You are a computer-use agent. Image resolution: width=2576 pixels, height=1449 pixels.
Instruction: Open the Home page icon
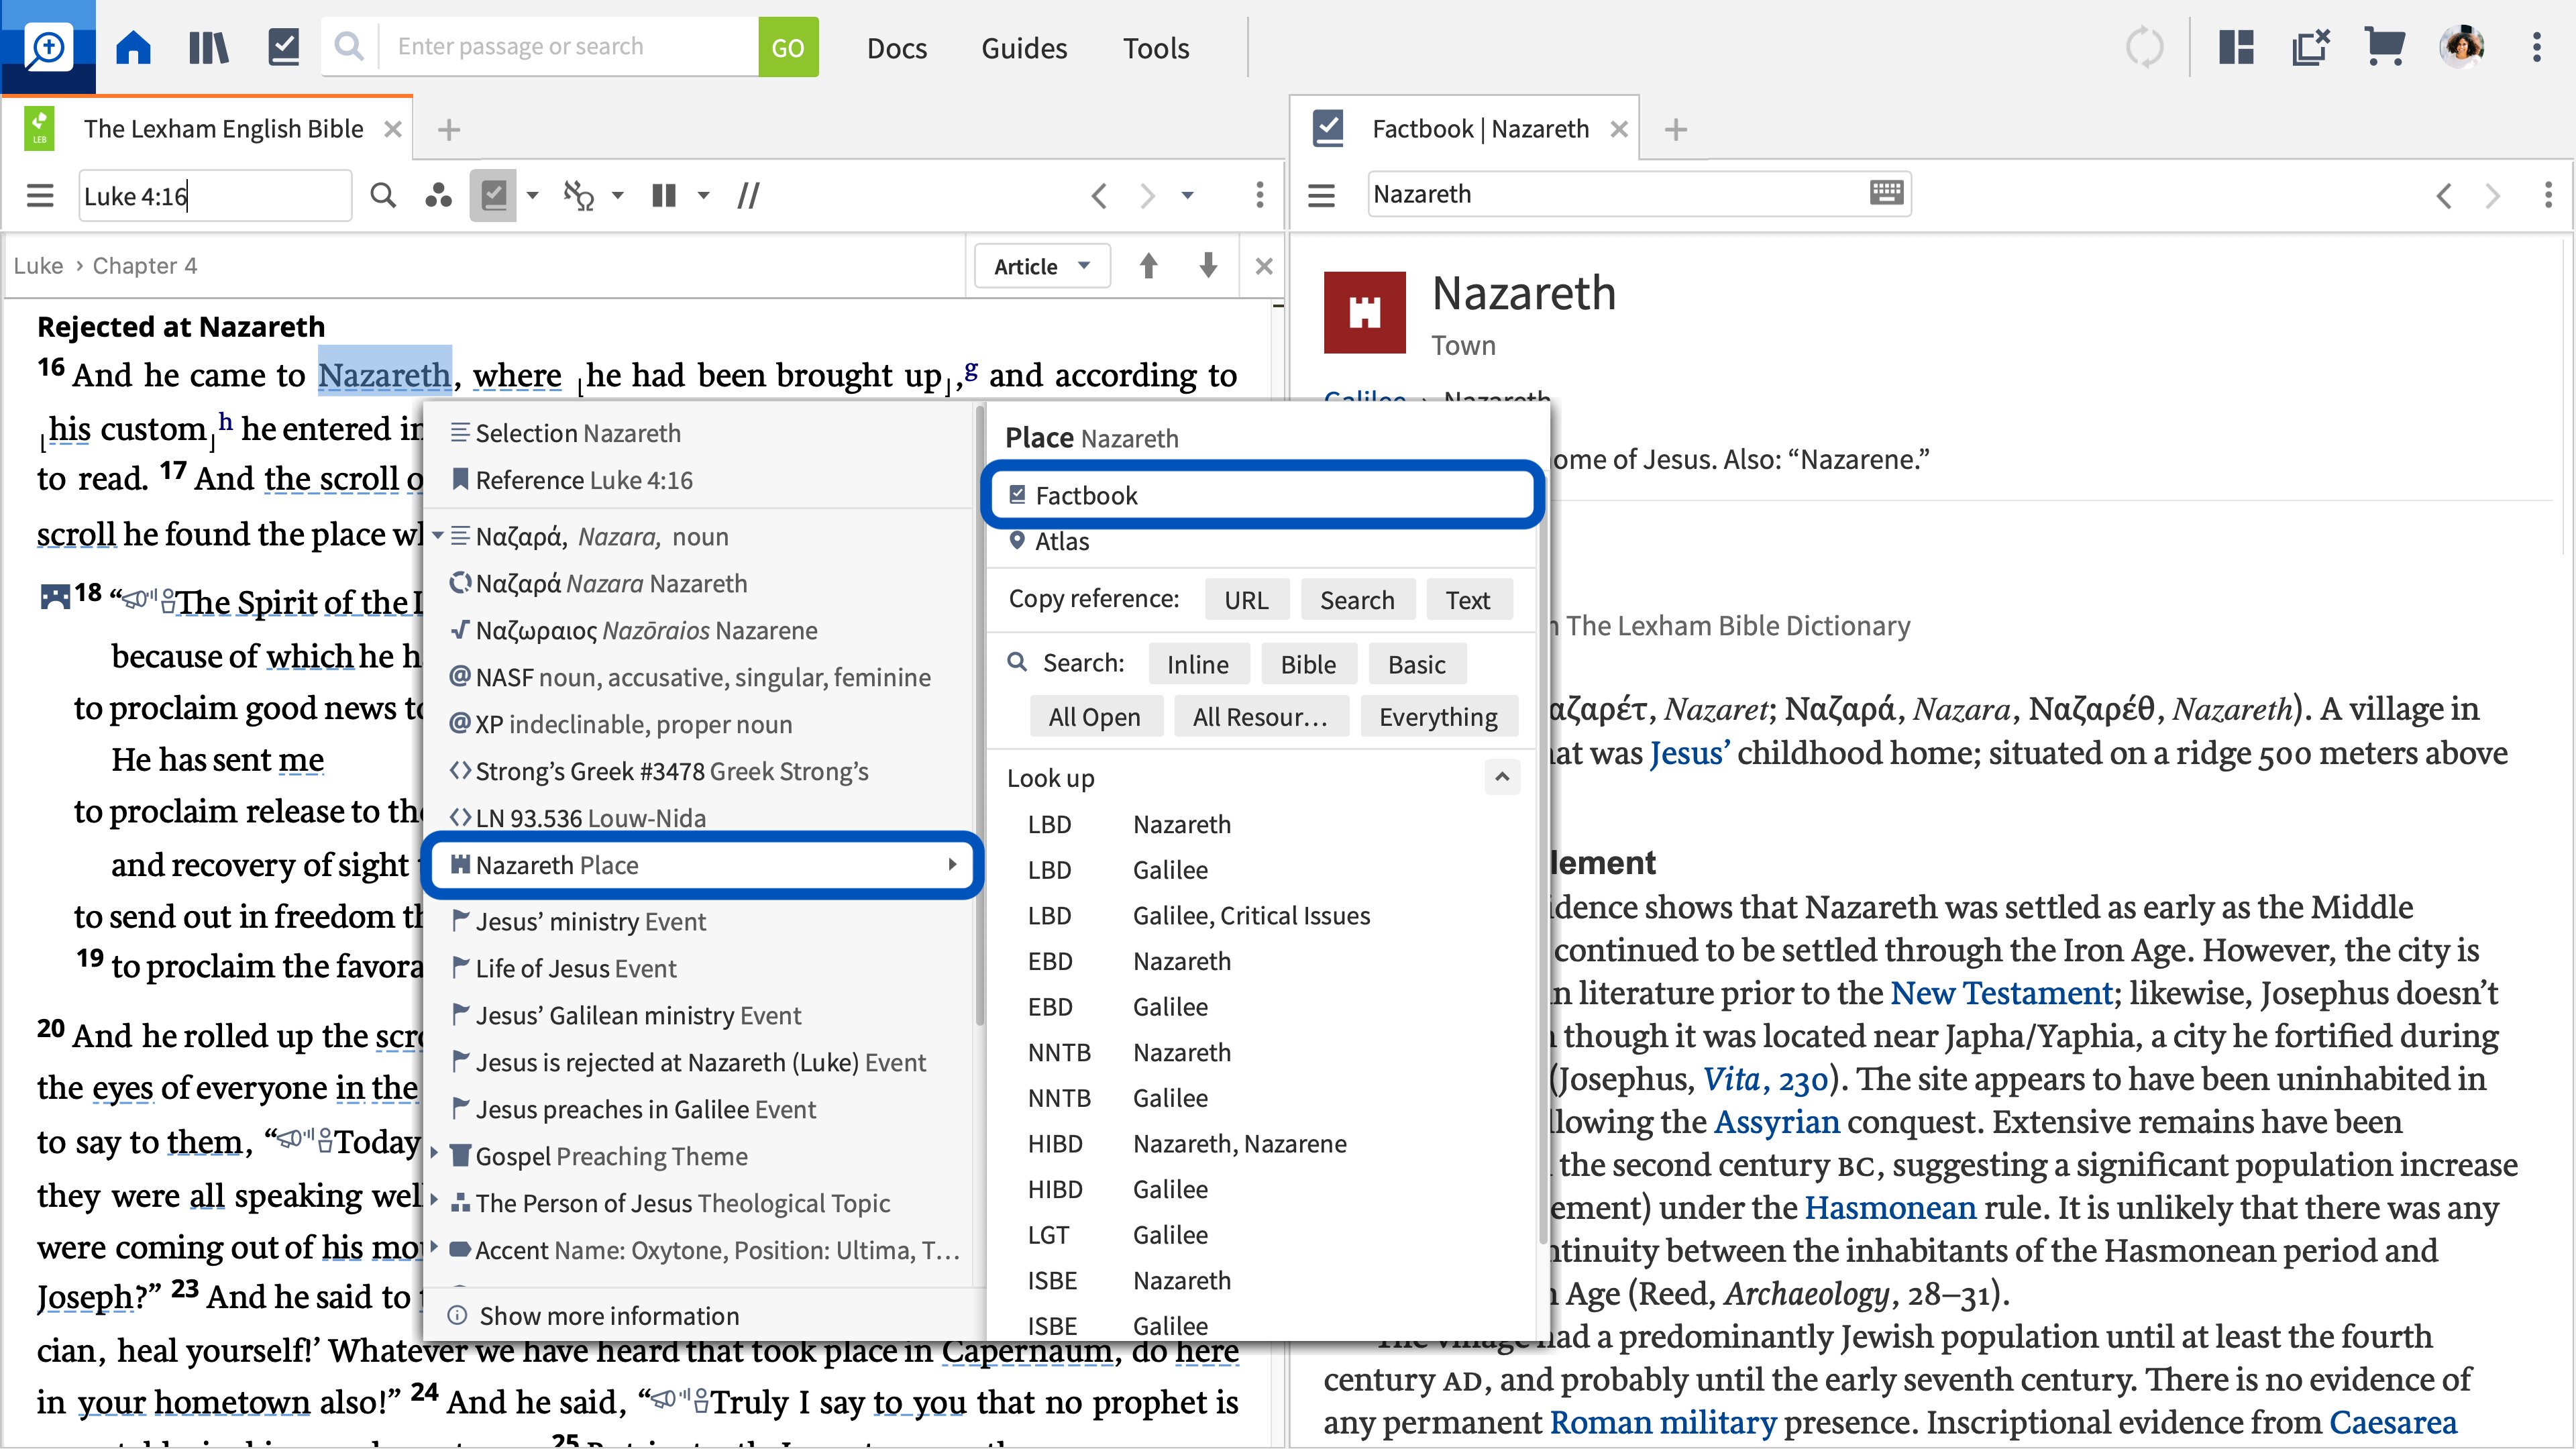pyautogui.click(x=133, y=47)
